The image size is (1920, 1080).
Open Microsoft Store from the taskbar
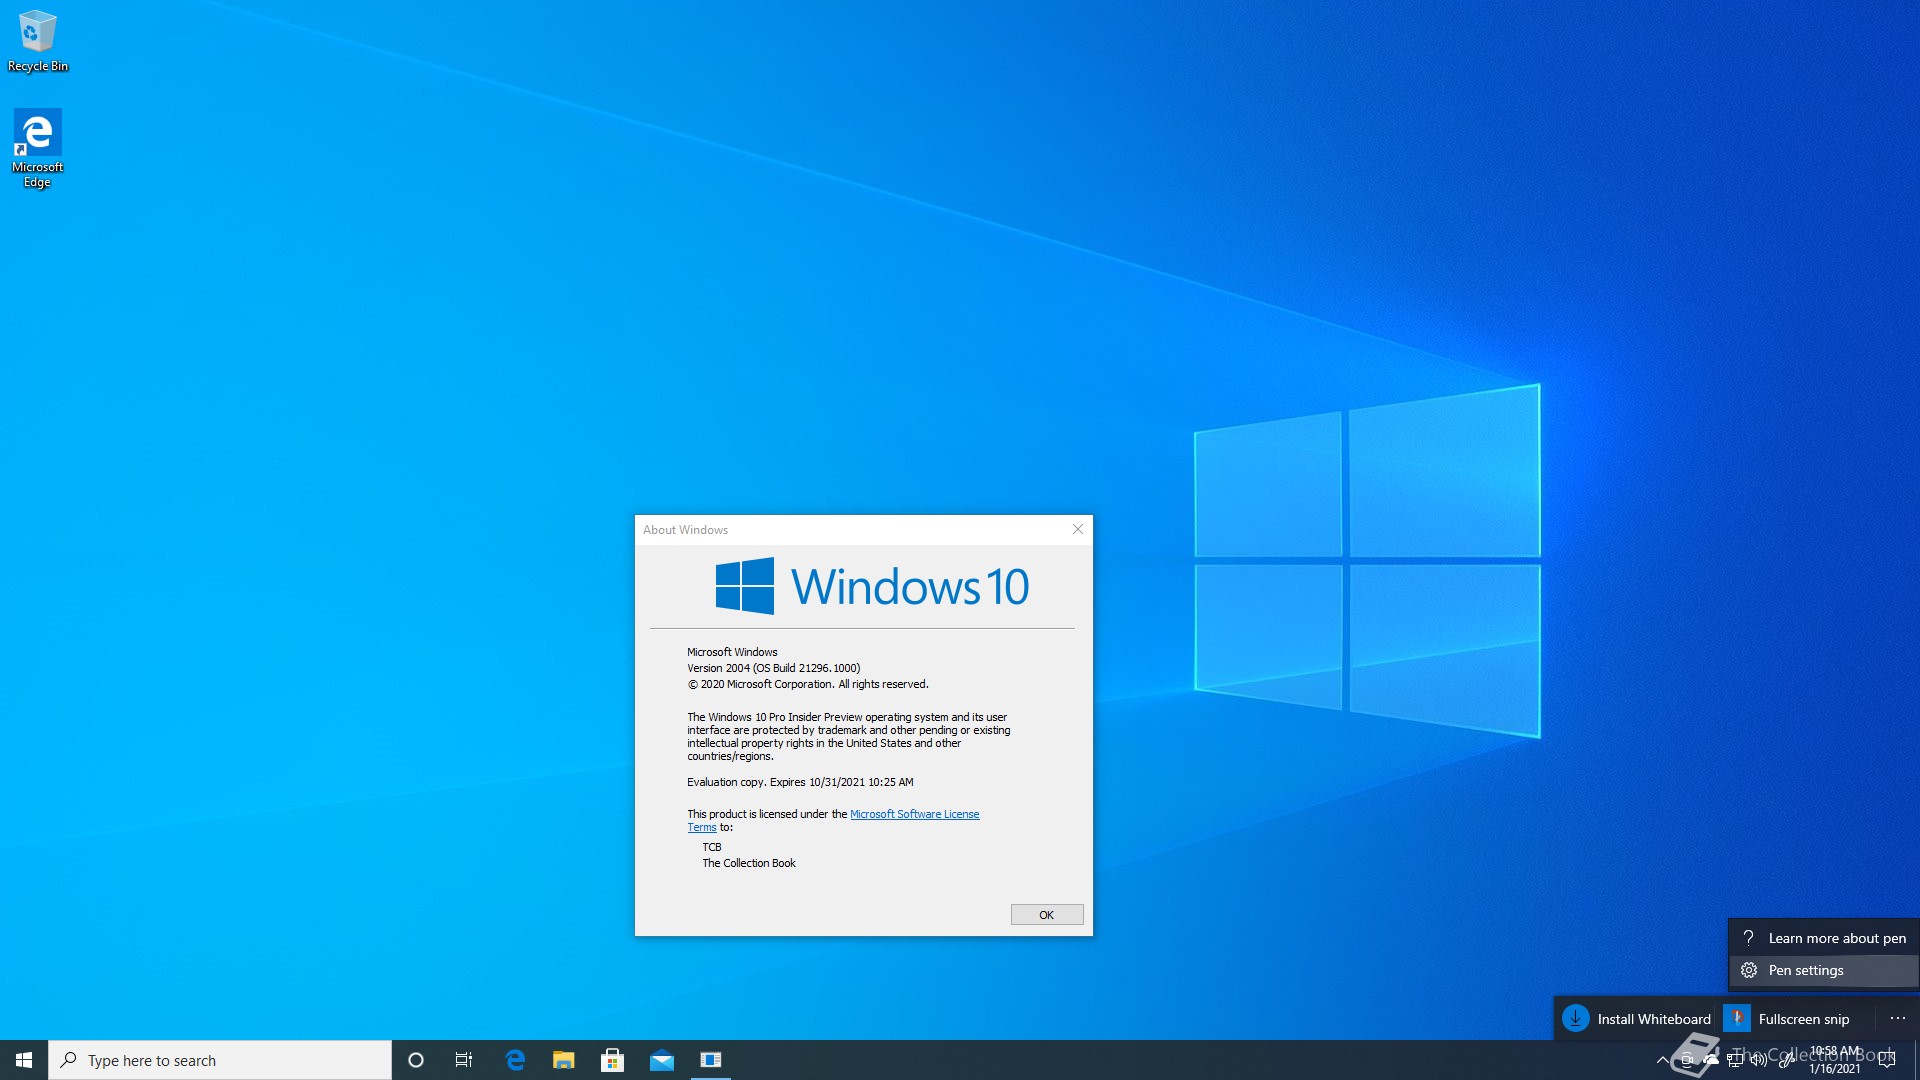tap(613, 1060)
